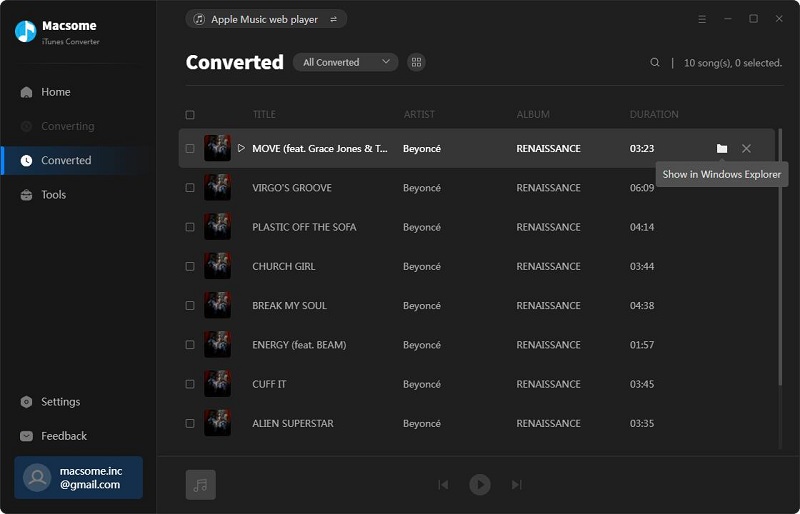
Task: Click the swap source arrows icon
Action: point(333,19)
